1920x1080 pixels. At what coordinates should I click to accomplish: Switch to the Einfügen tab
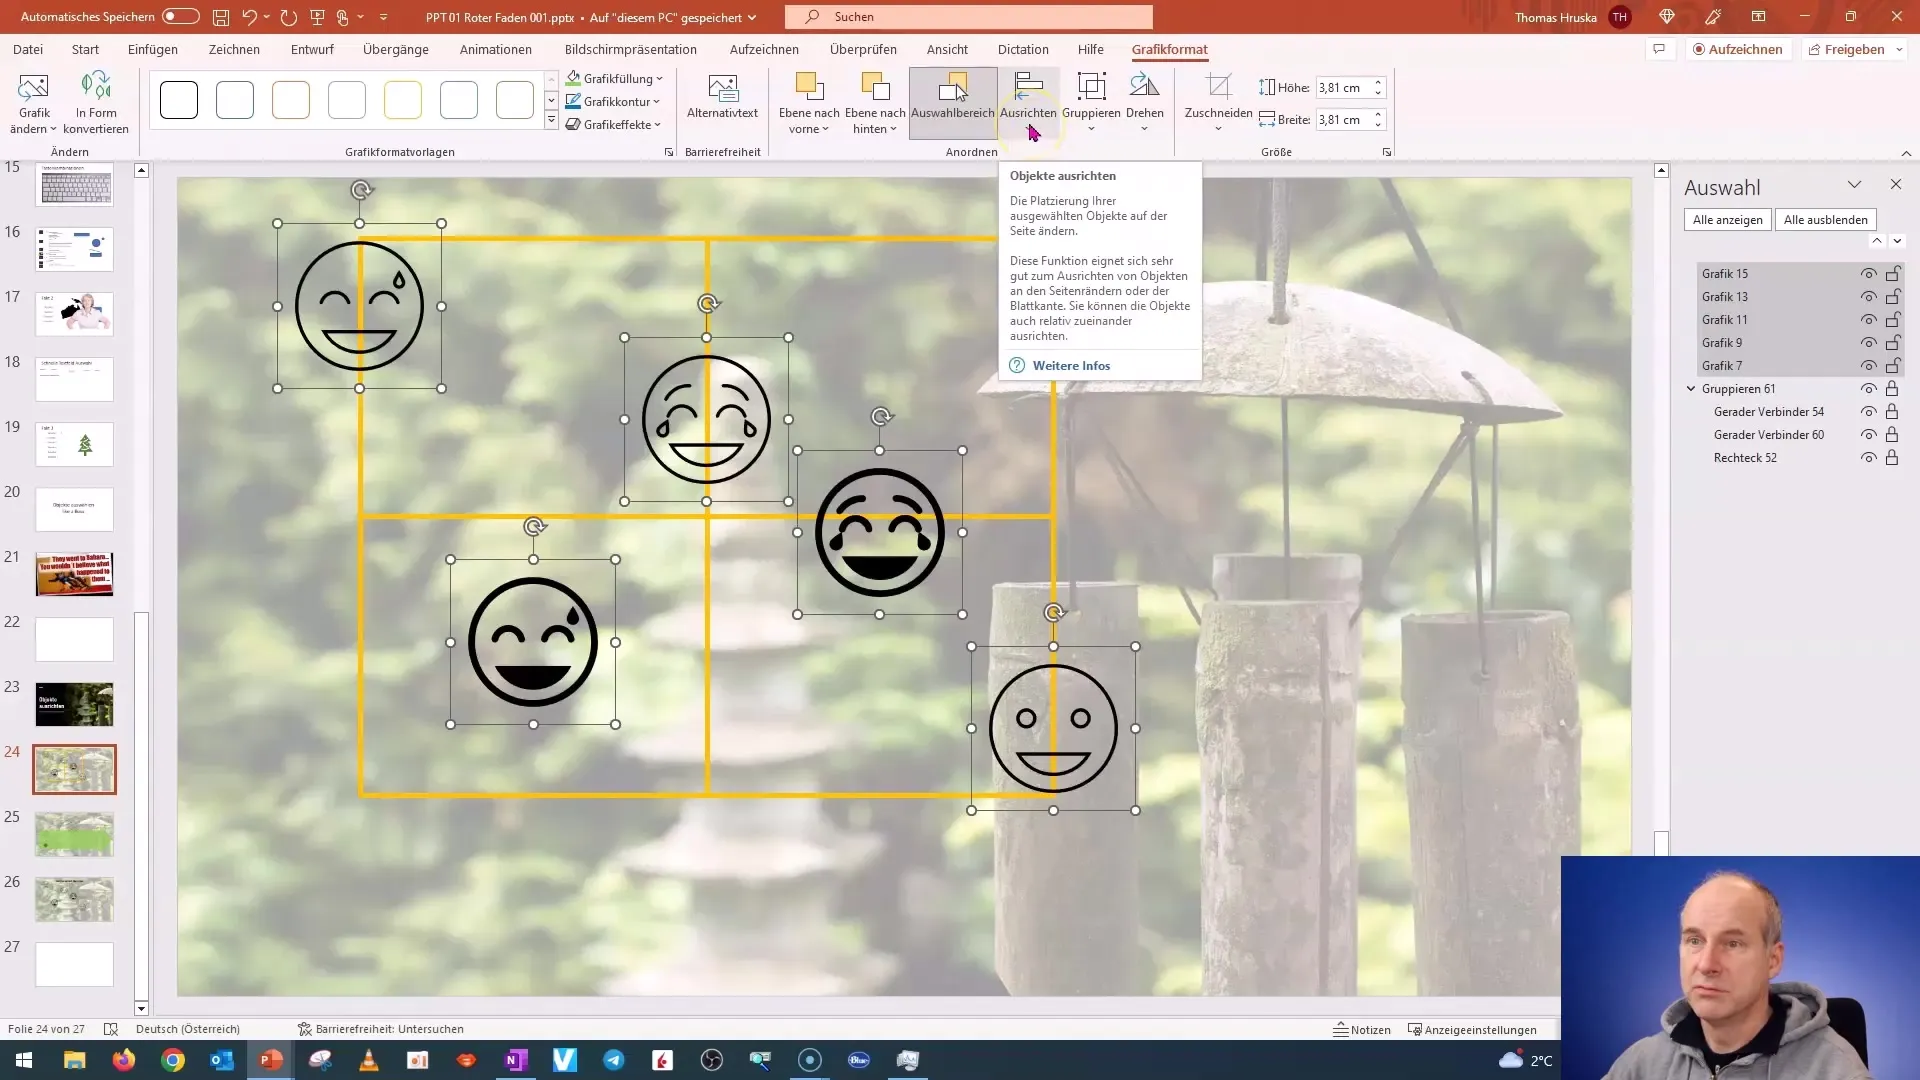click(153, 49)
